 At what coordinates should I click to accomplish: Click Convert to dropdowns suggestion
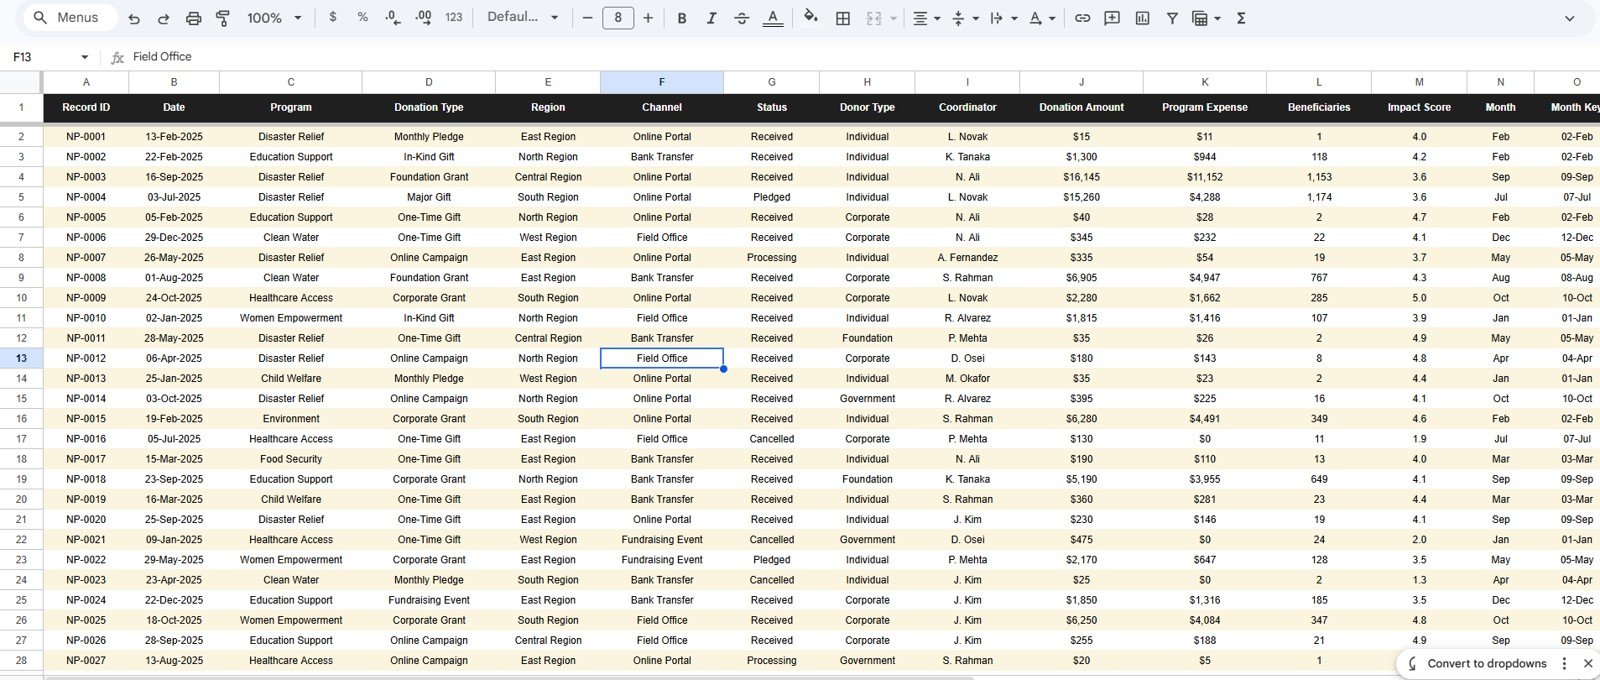[1486, 663]
